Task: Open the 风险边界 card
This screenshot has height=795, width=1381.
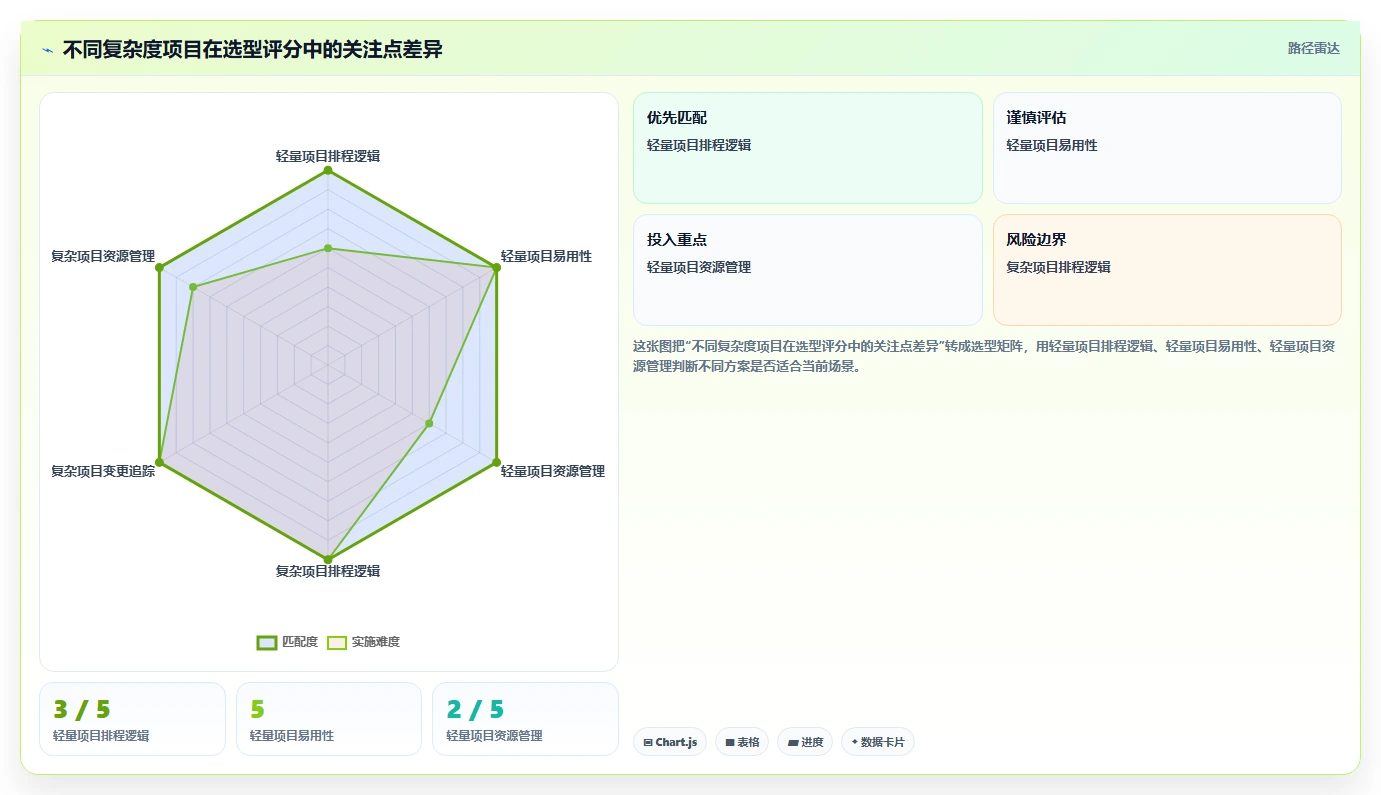Action: [x=1167, y=270]
